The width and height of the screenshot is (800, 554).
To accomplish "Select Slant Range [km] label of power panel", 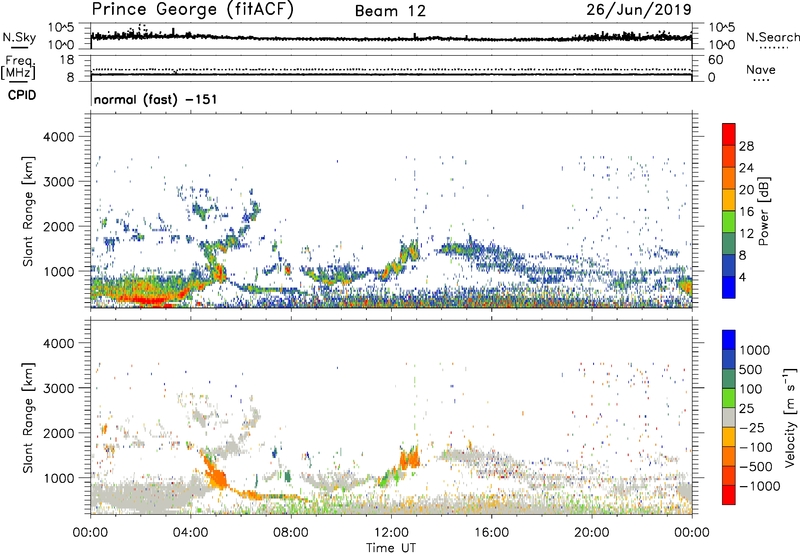I will click(28, 211).
